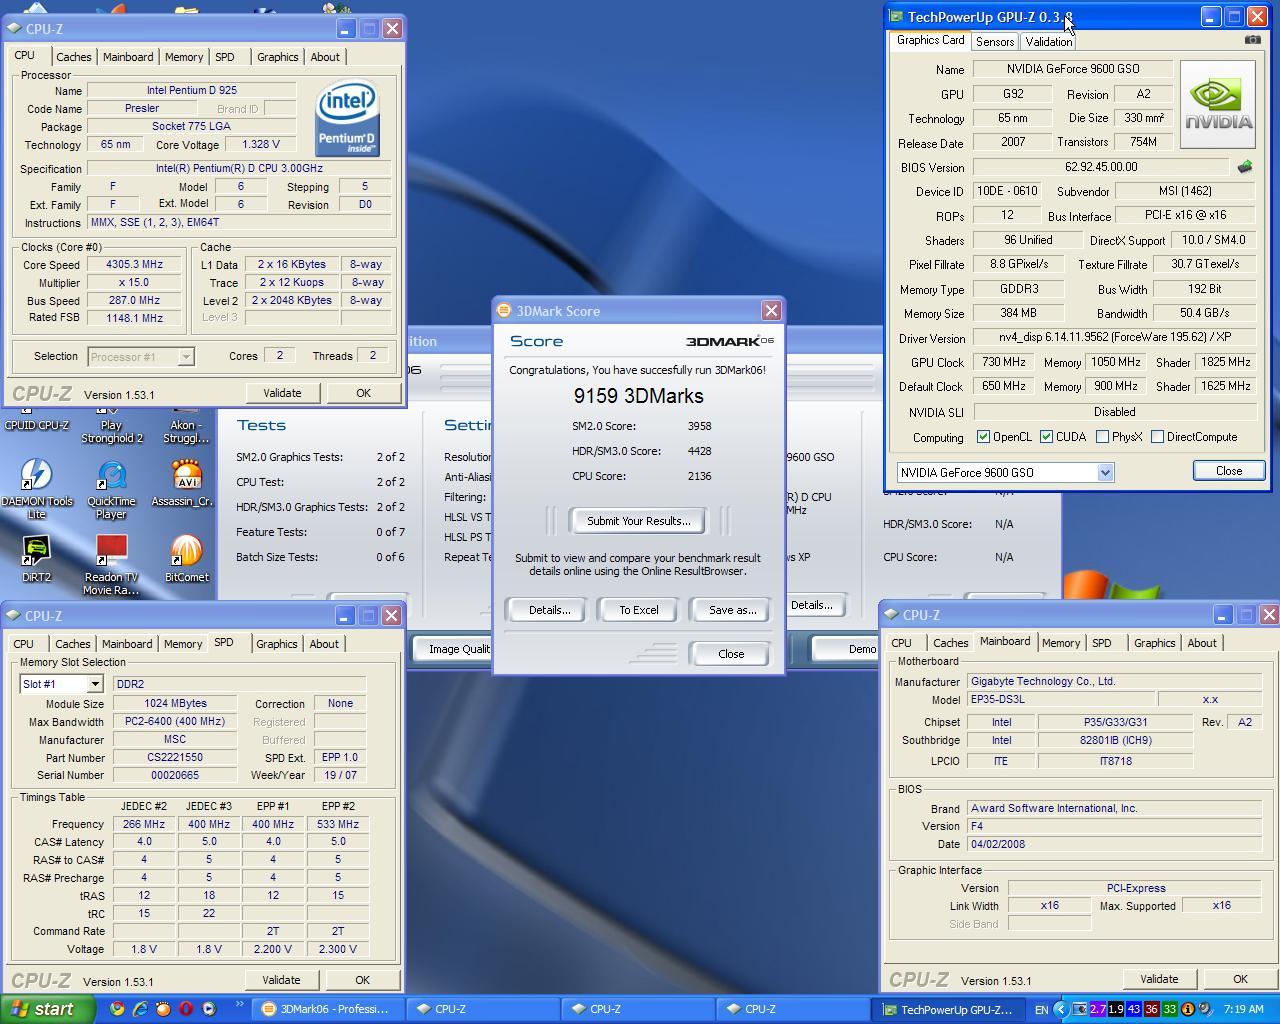Click the green 33 tray indicator
Screen dimensions: 1280x1024
[x=1170, y=1009]
